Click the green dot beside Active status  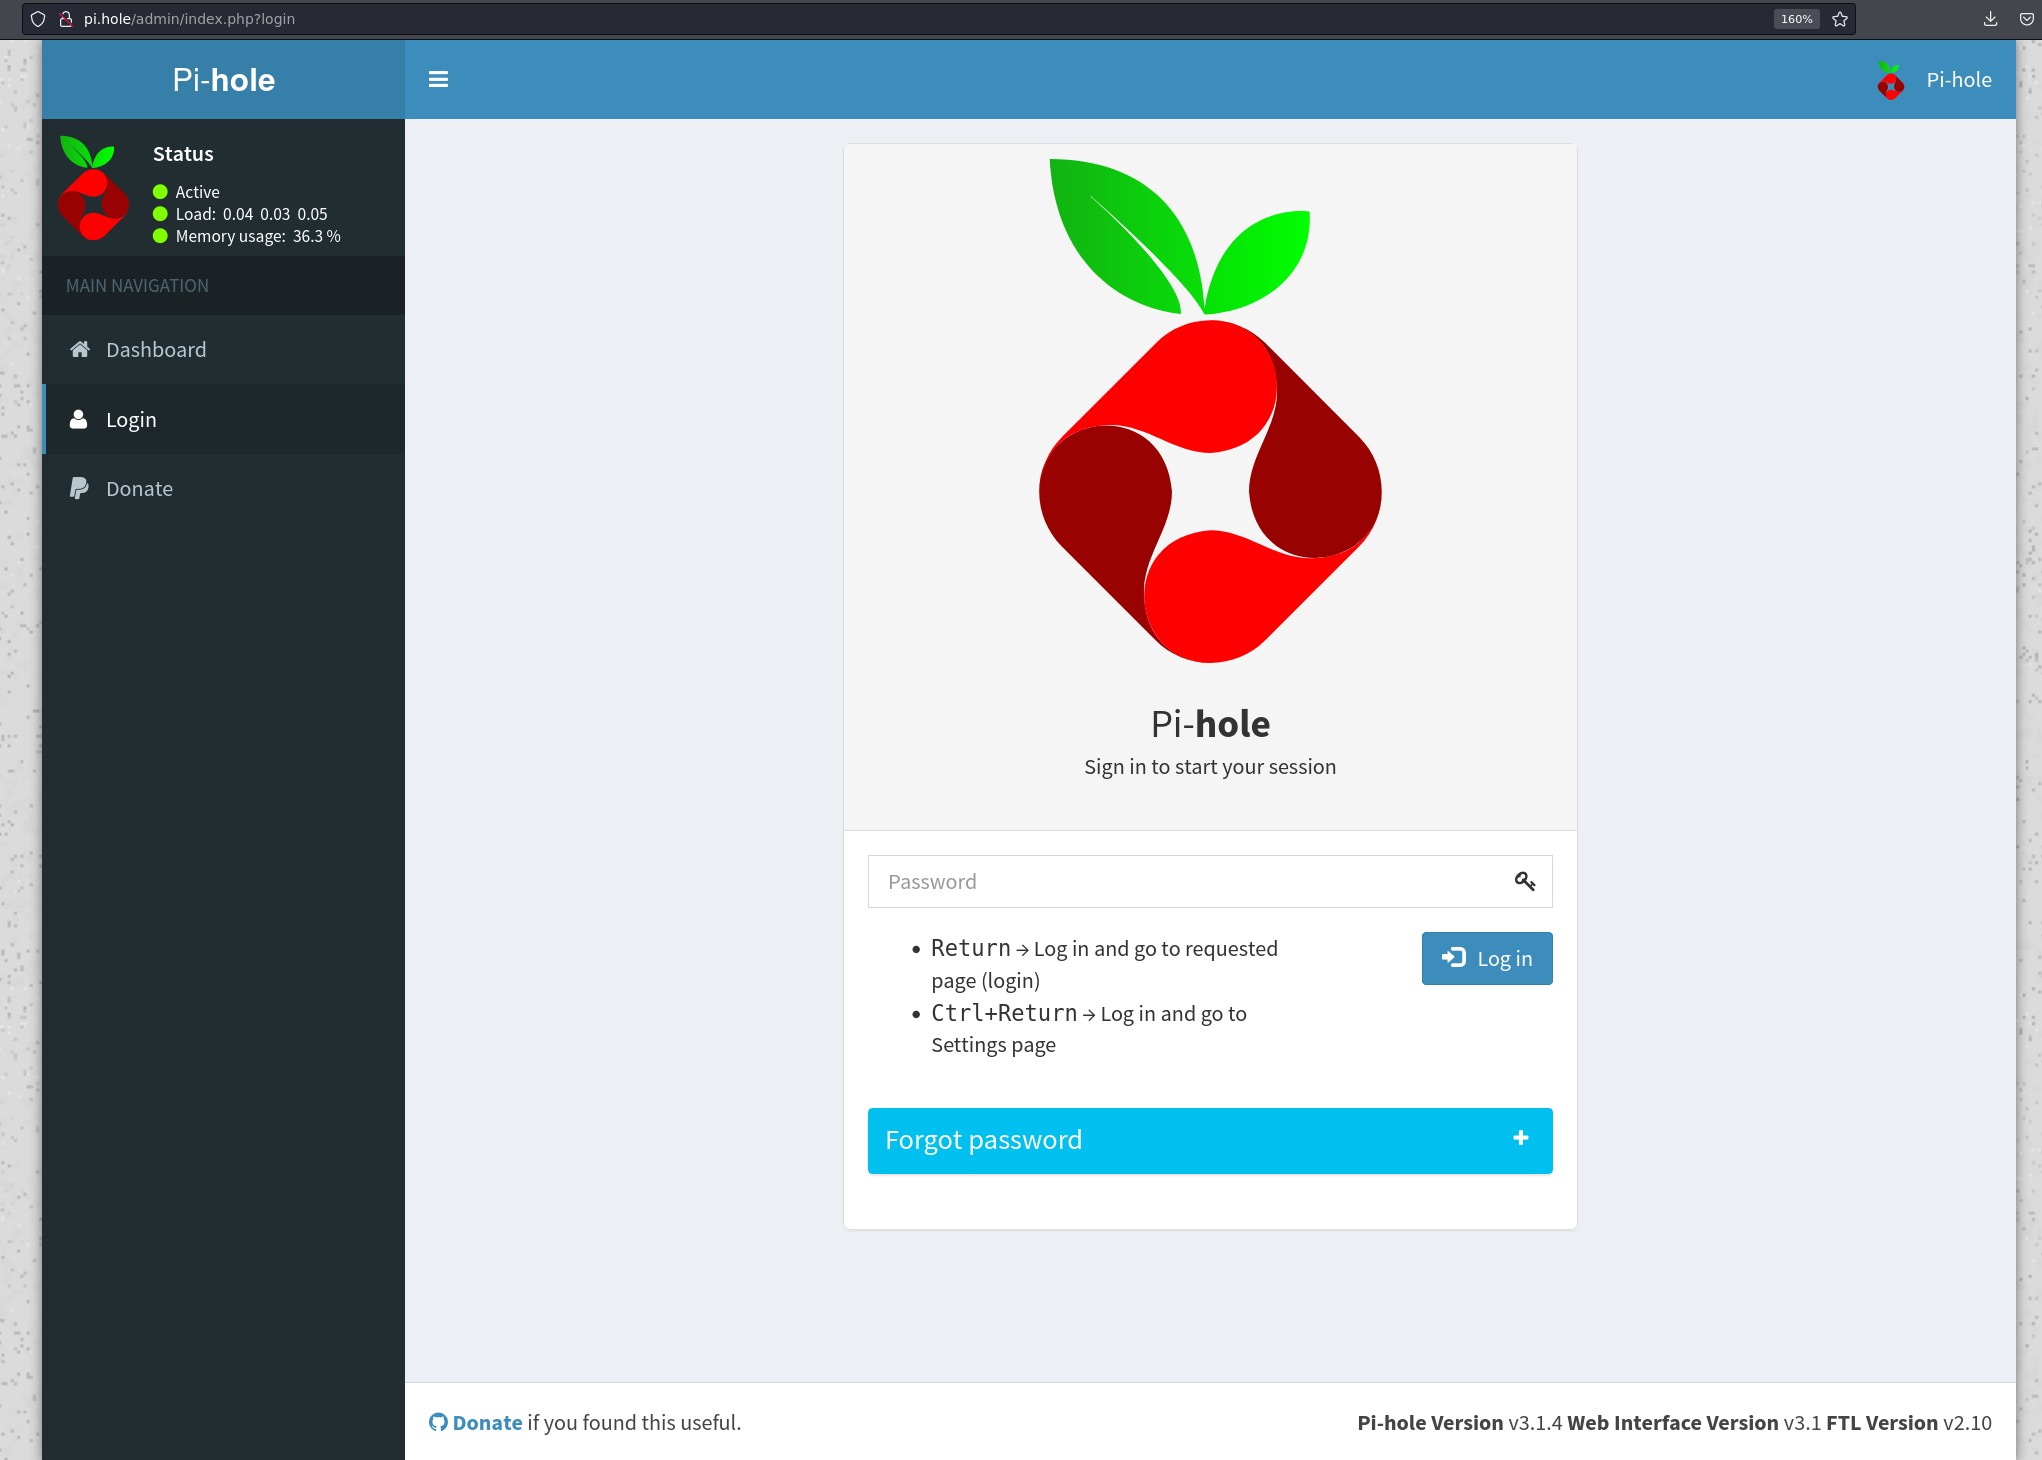point(160,192)
